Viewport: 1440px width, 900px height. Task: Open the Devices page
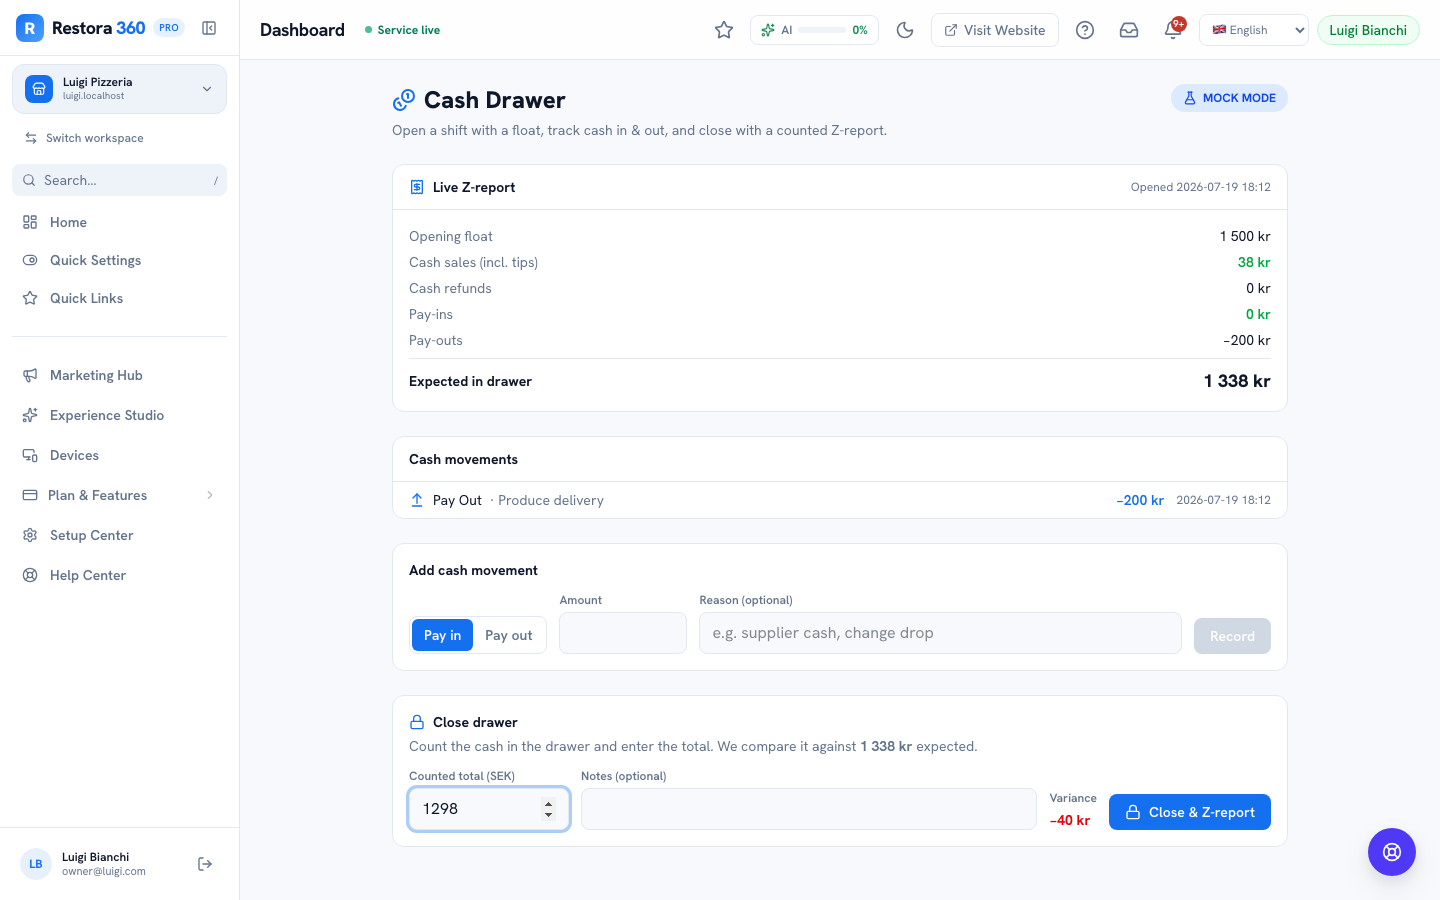pyautogui.click(x=119, y=455)
